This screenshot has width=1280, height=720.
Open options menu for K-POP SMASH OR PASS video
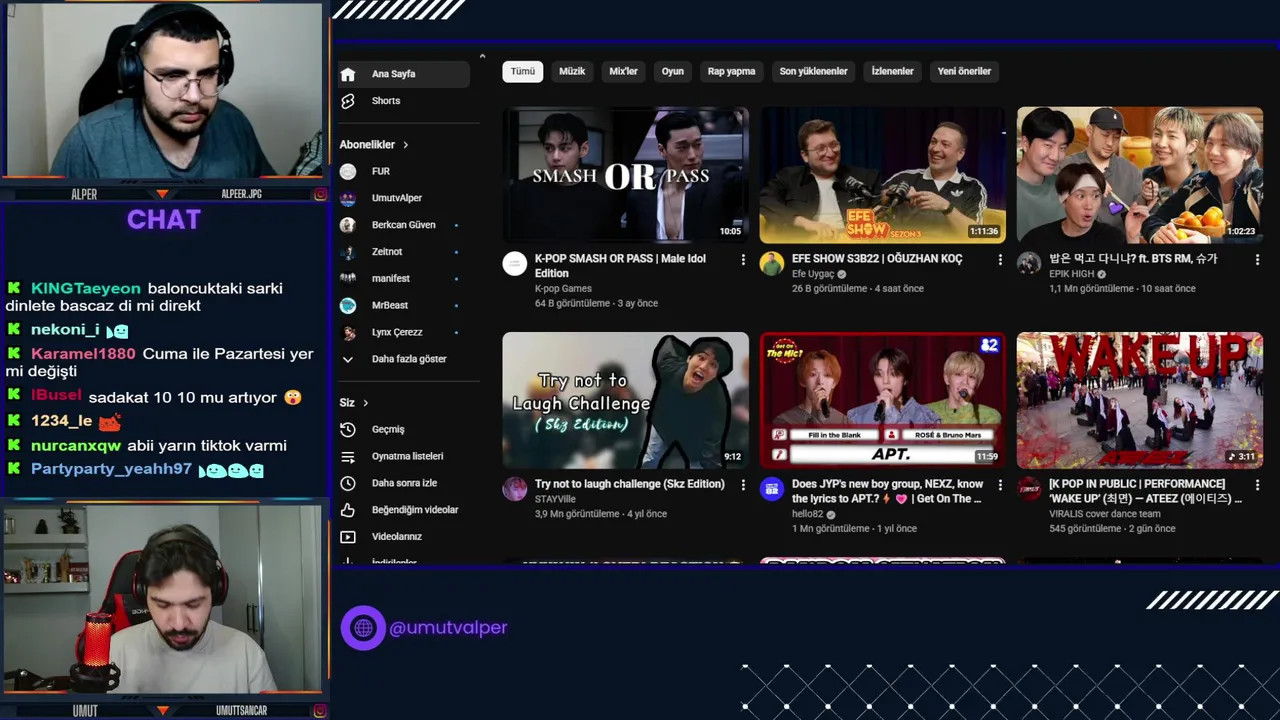pyautogui.click(x=742, y=260)
